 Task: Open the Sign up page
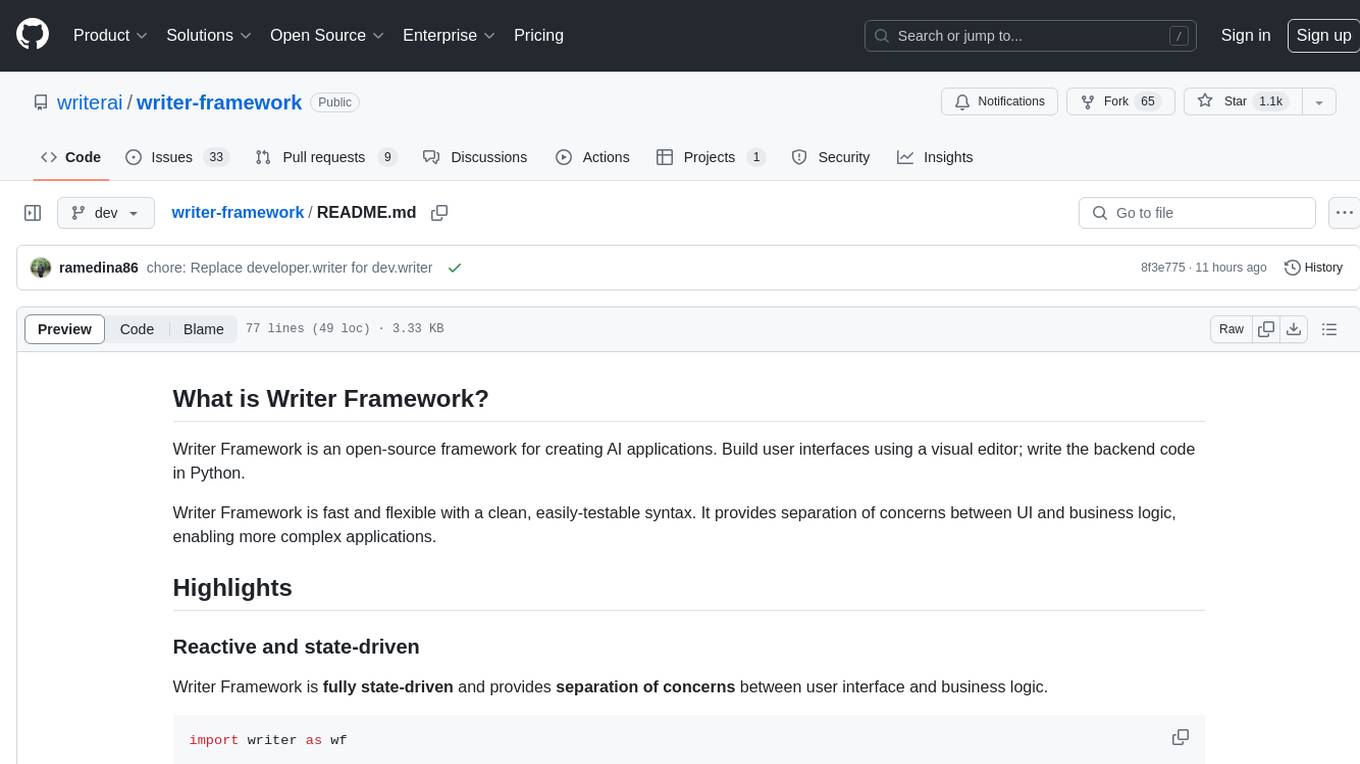(x=1323, y=35)
